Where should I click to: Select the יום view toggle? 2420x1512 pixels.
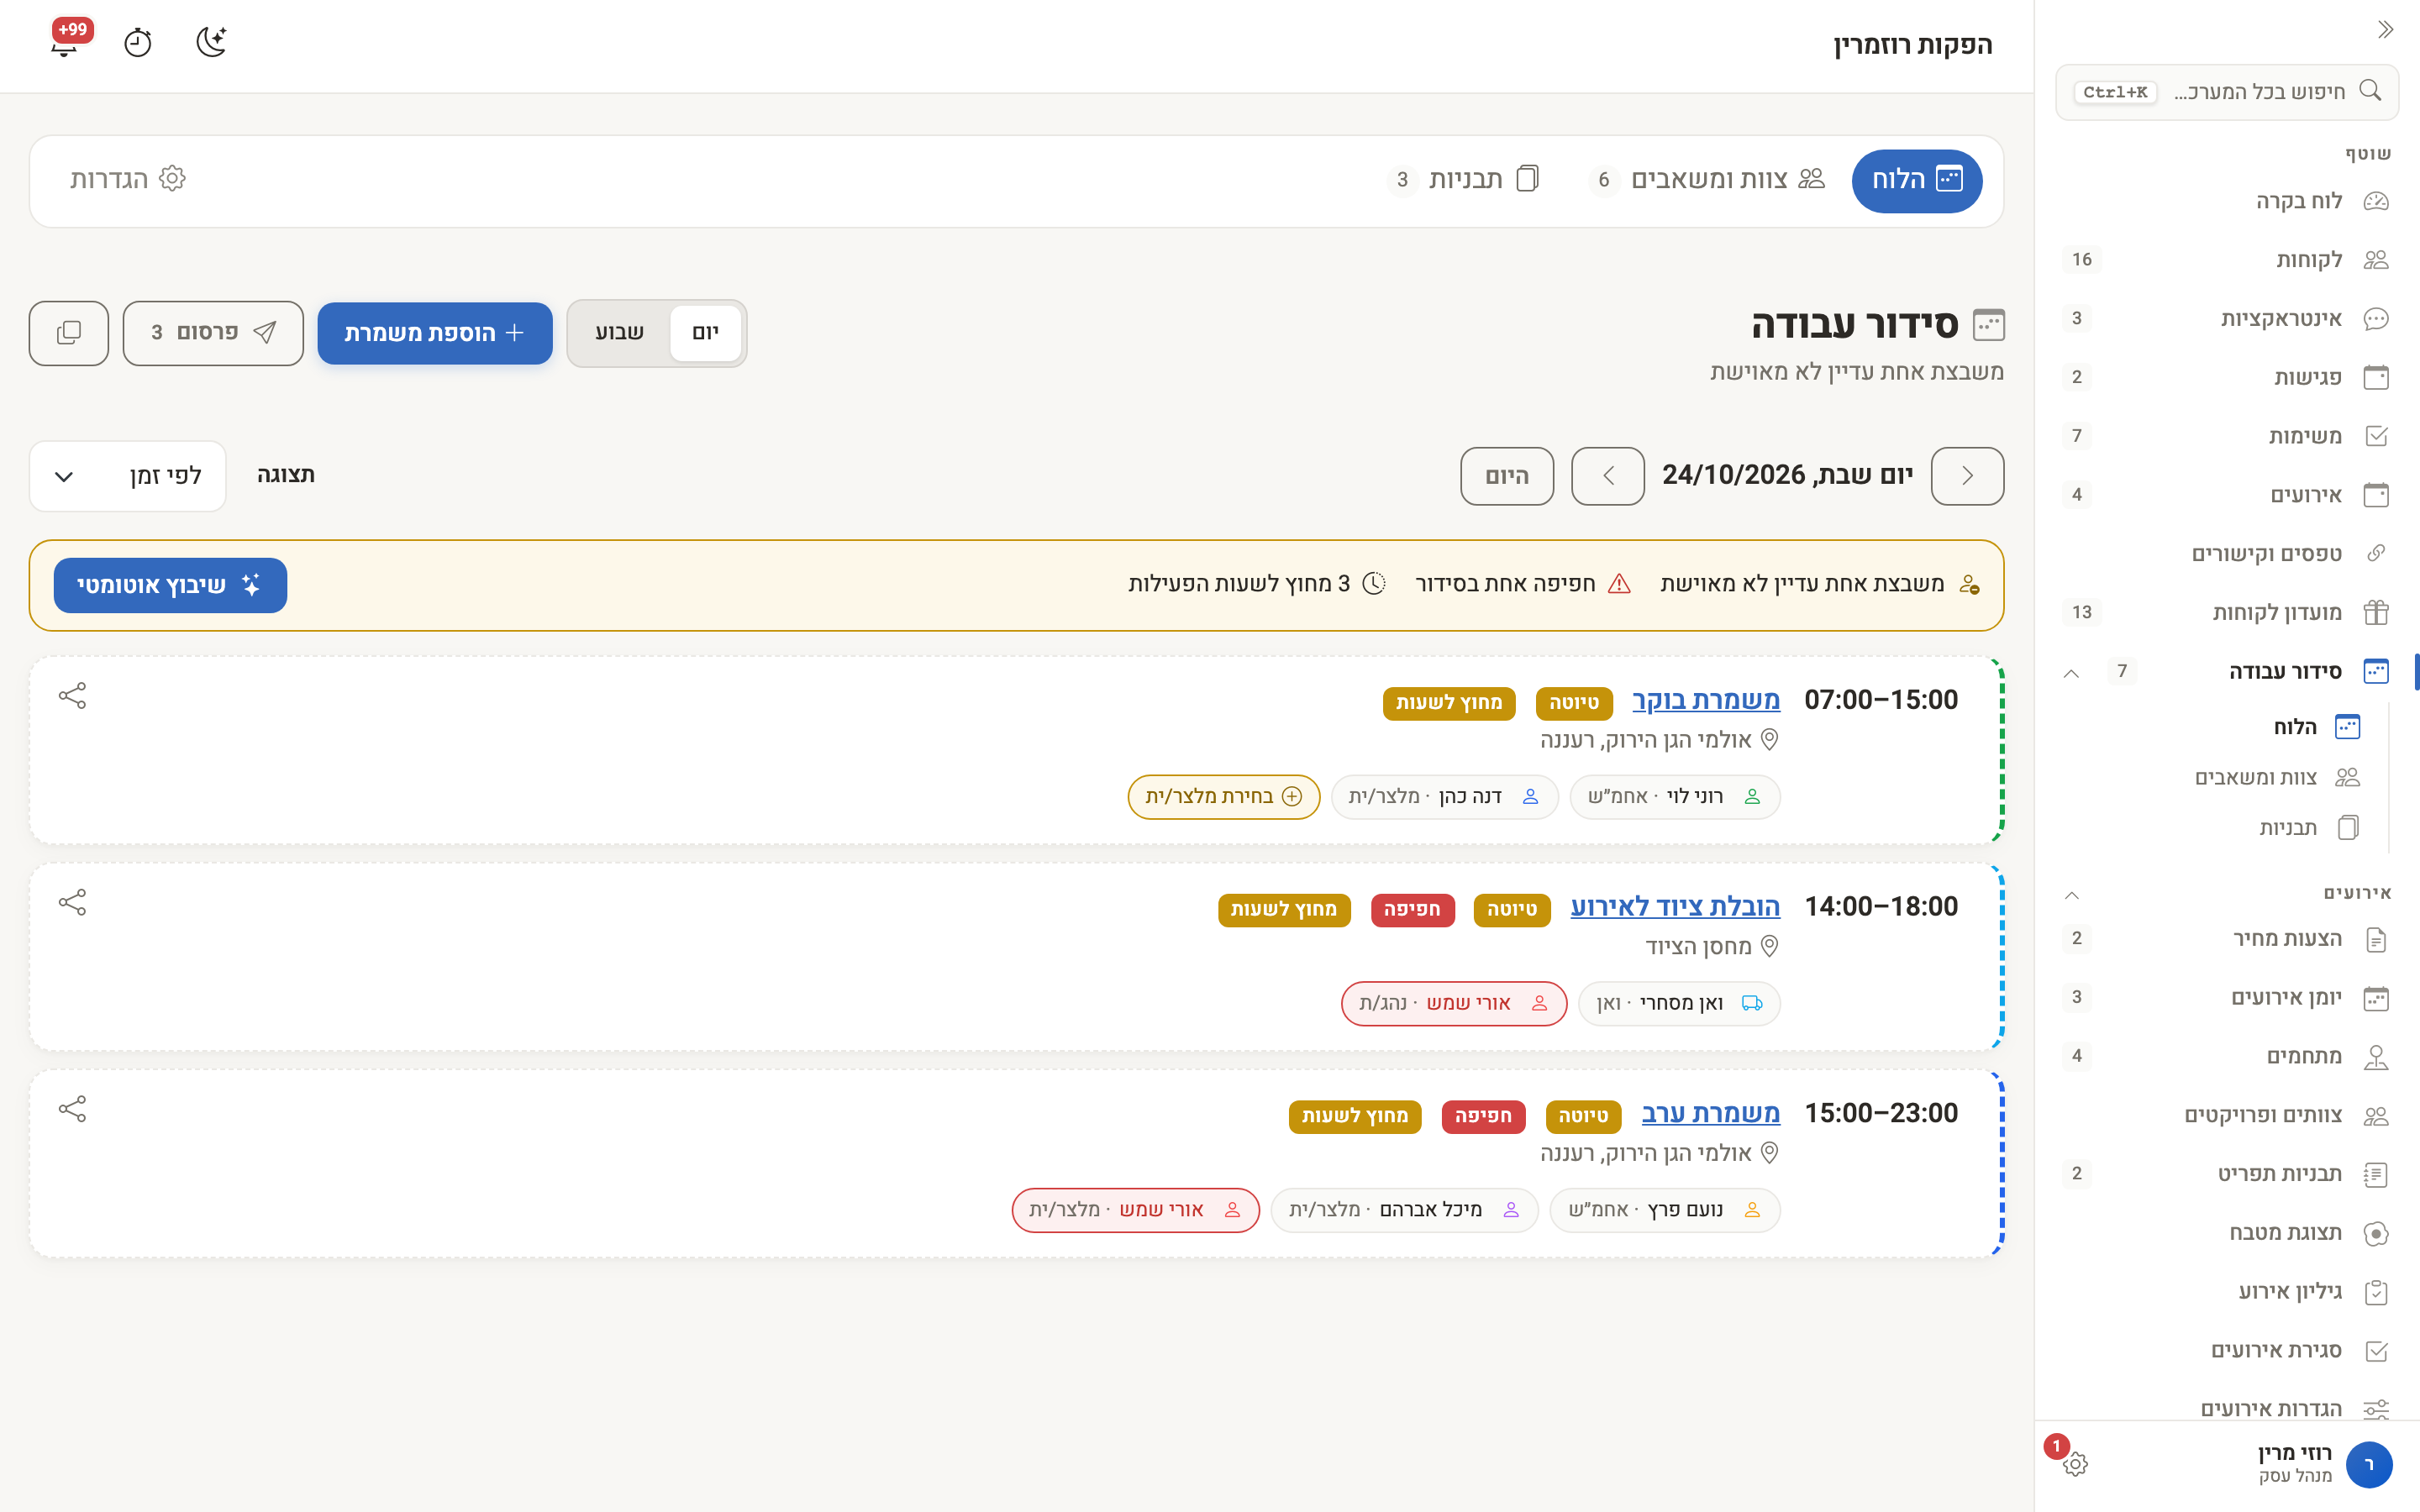pos(705,333)
